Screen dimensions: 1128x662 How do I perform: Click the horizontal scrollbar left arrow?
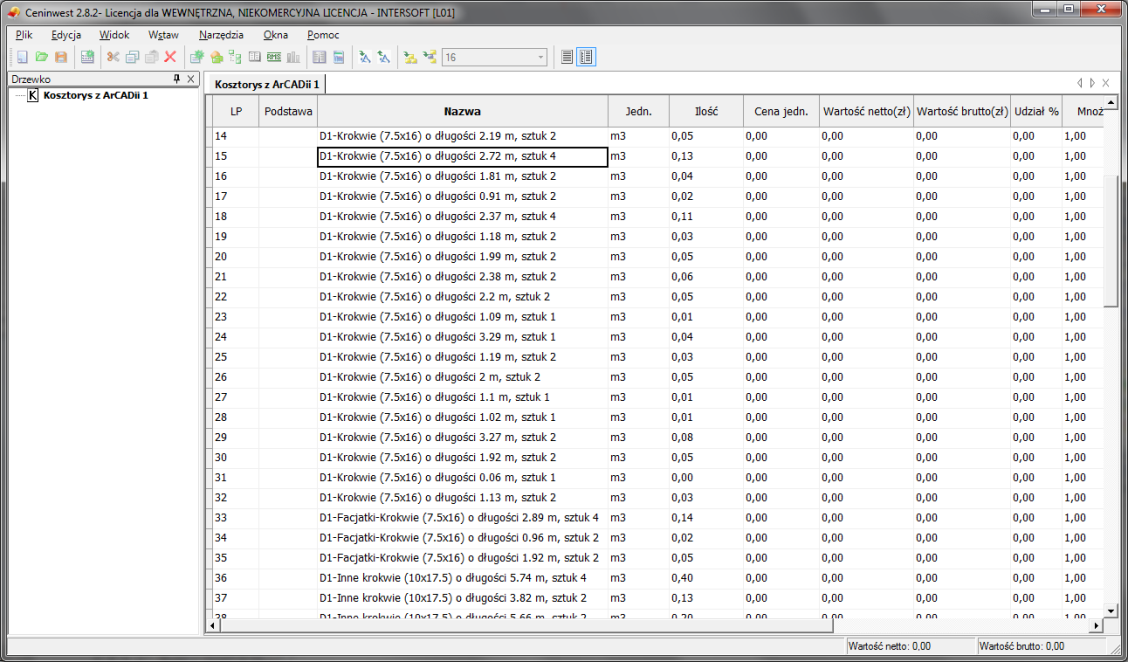tap(212, 626)
